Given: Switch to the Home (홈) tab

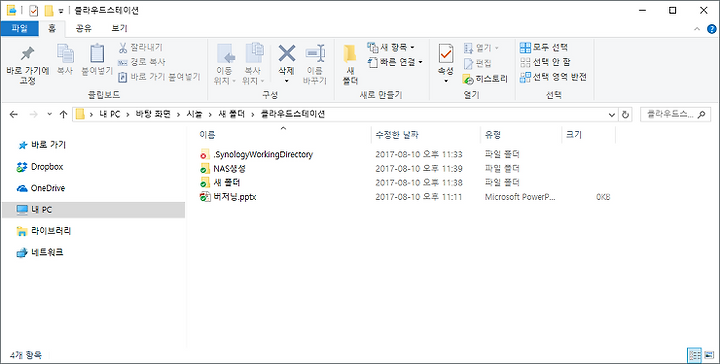Looking at the screenshot, I should (52, 28).
